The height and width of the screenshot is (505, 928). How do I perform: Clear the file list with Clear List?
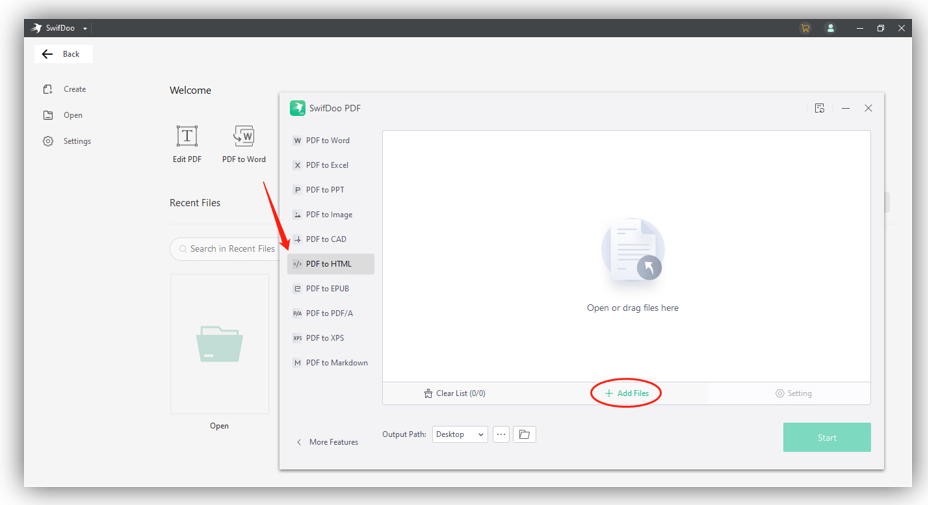[x=455, y=393]
